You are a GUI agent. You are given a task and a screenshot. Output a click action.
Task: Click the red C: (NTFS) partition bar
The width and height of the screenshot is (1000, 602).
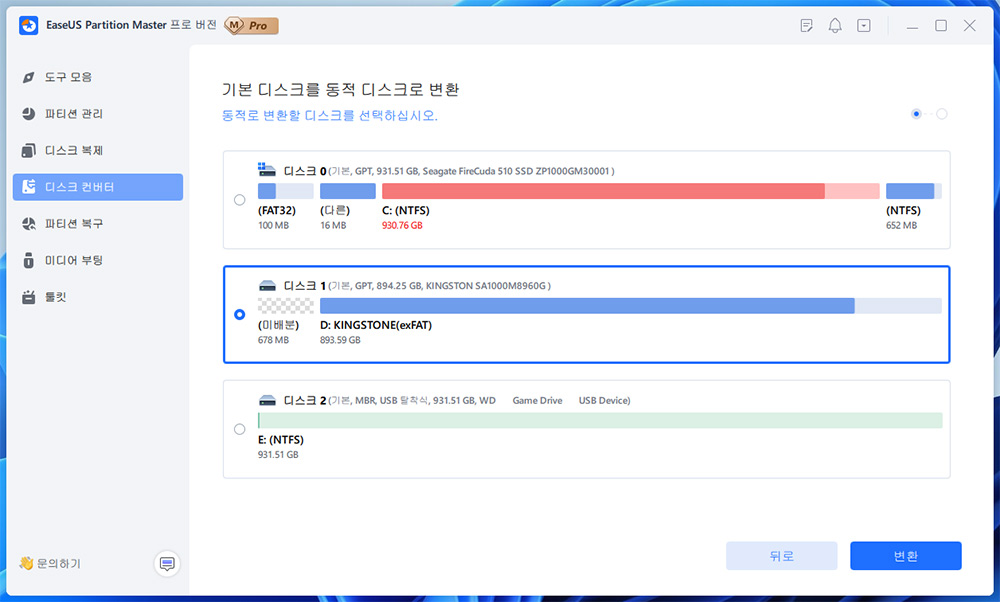[x=631, y=191]
